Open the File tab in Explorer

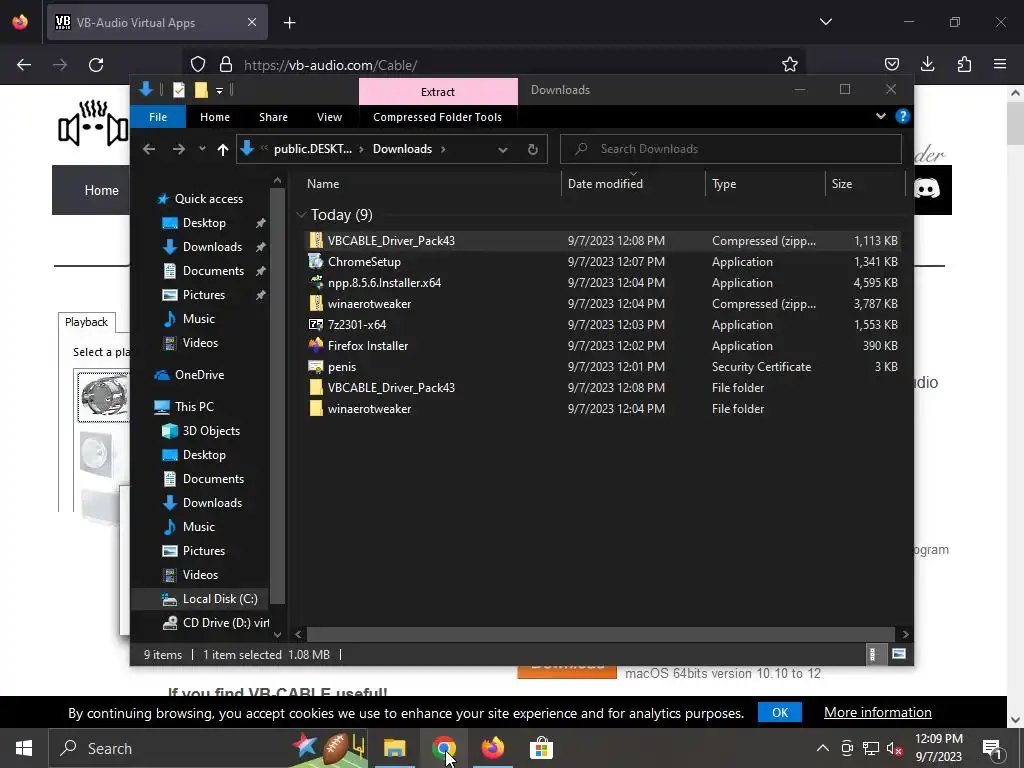(158, 117)
